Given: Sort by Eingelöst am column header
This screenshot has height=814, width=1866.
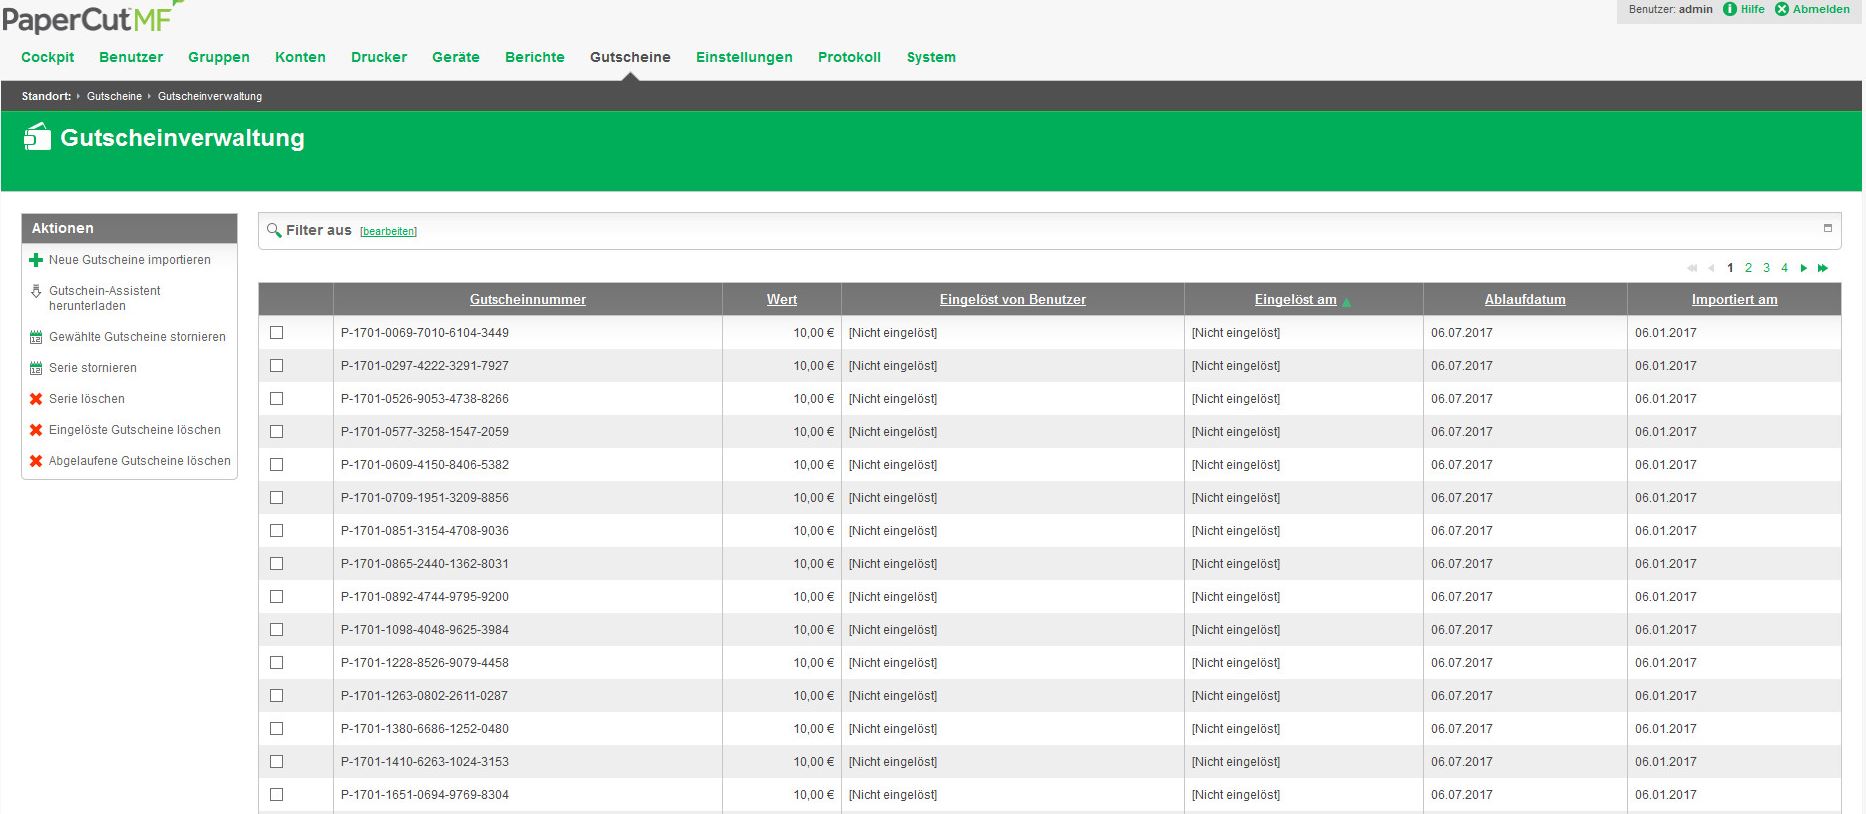Looking at the screenshot, I should [x=1295, y=300].
